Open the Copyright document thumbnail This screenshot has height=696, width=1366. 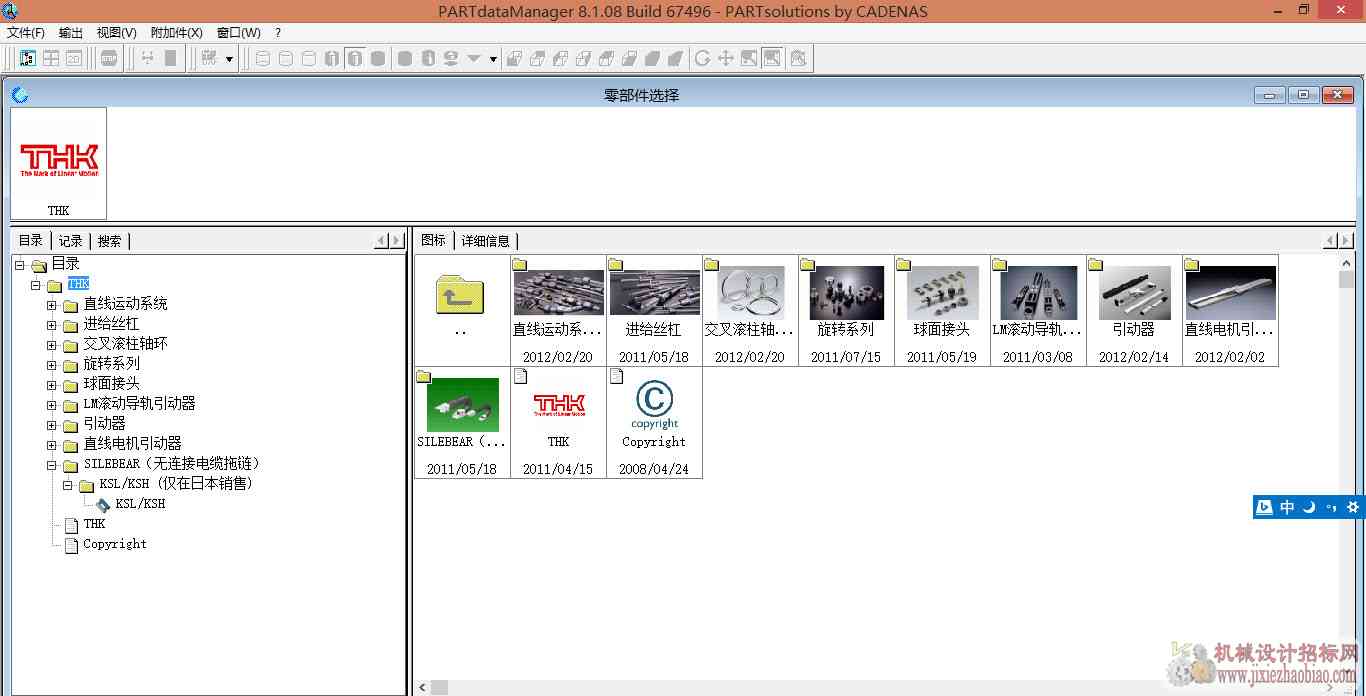(x=654, y=422)
